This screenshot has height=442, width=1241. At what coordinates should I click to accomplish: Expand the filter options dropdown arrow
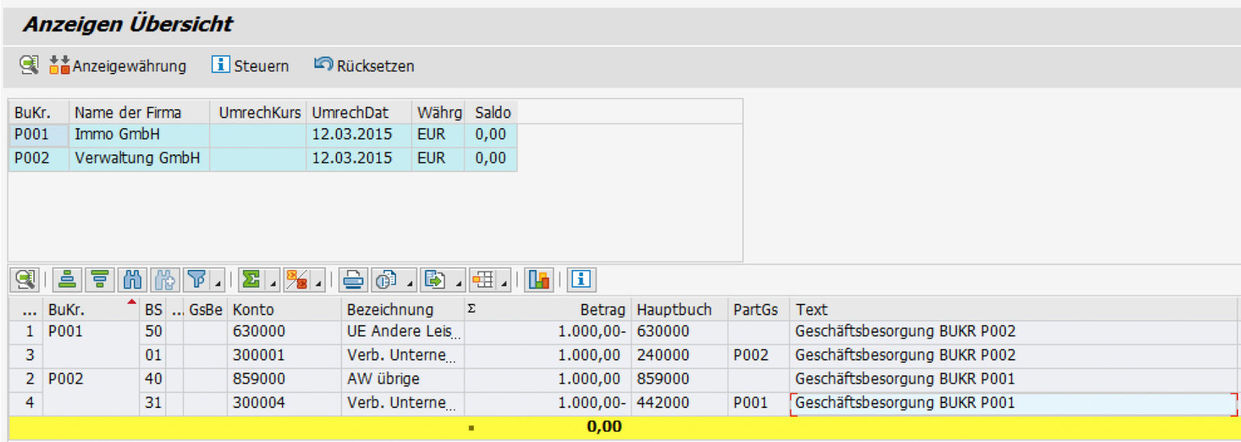[x=217, y=283]
